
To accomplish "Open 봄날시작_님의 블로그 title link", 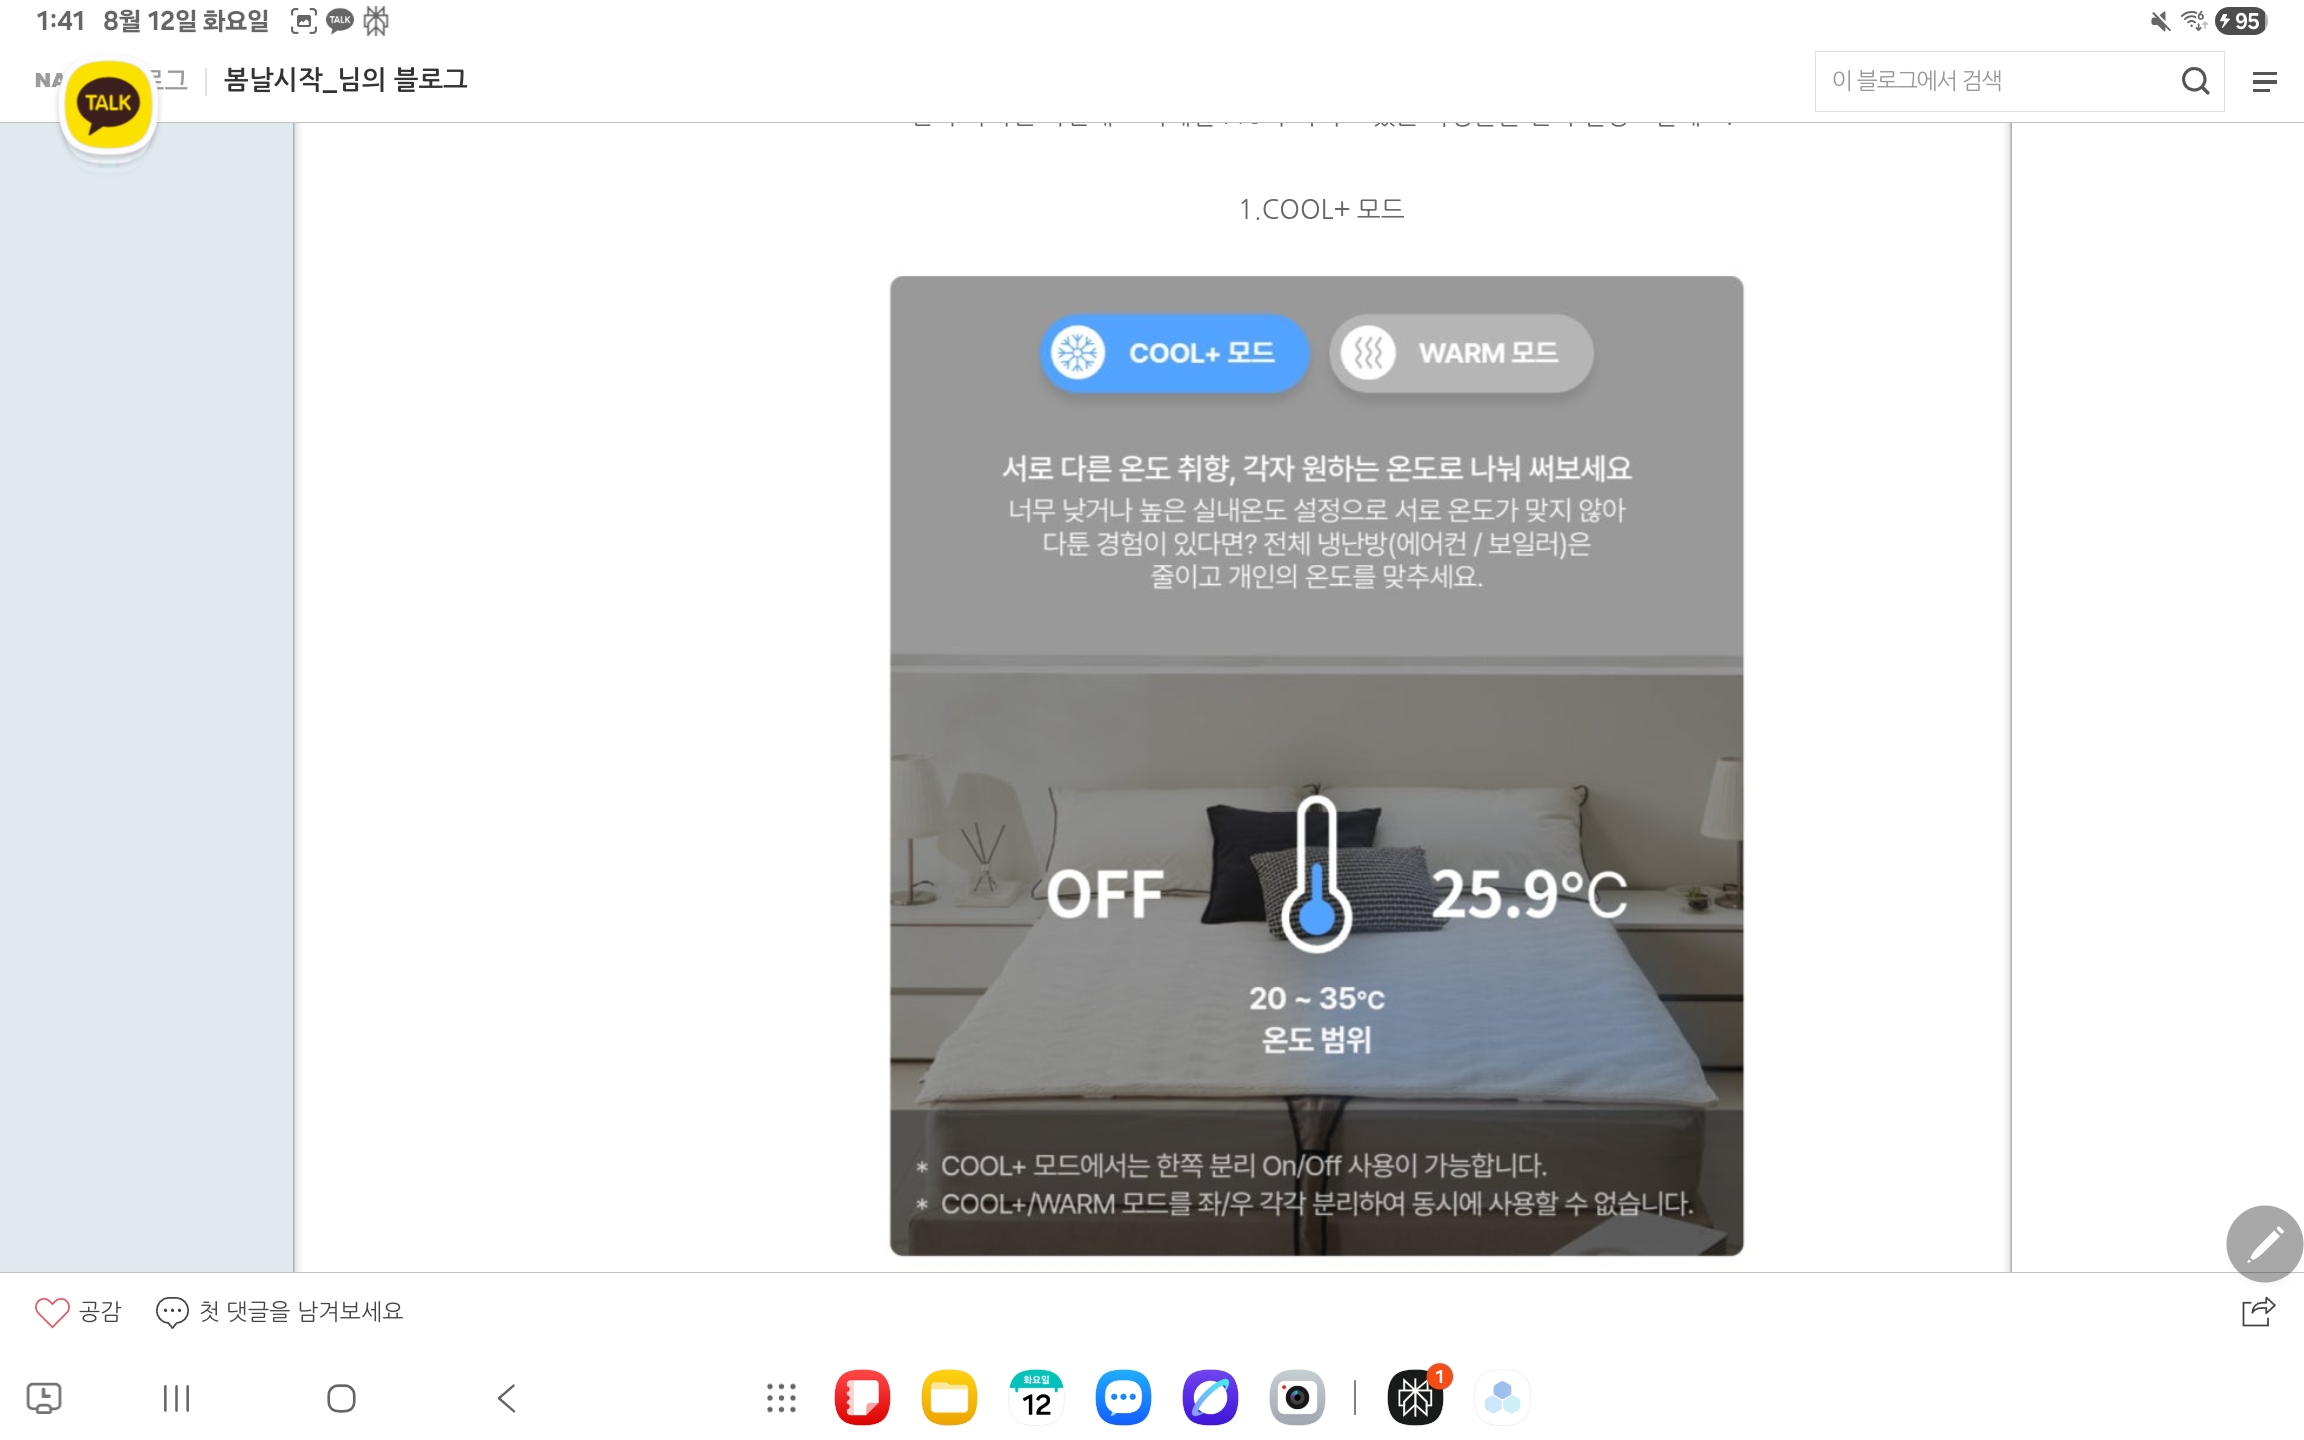I will (x=345, y=80).
